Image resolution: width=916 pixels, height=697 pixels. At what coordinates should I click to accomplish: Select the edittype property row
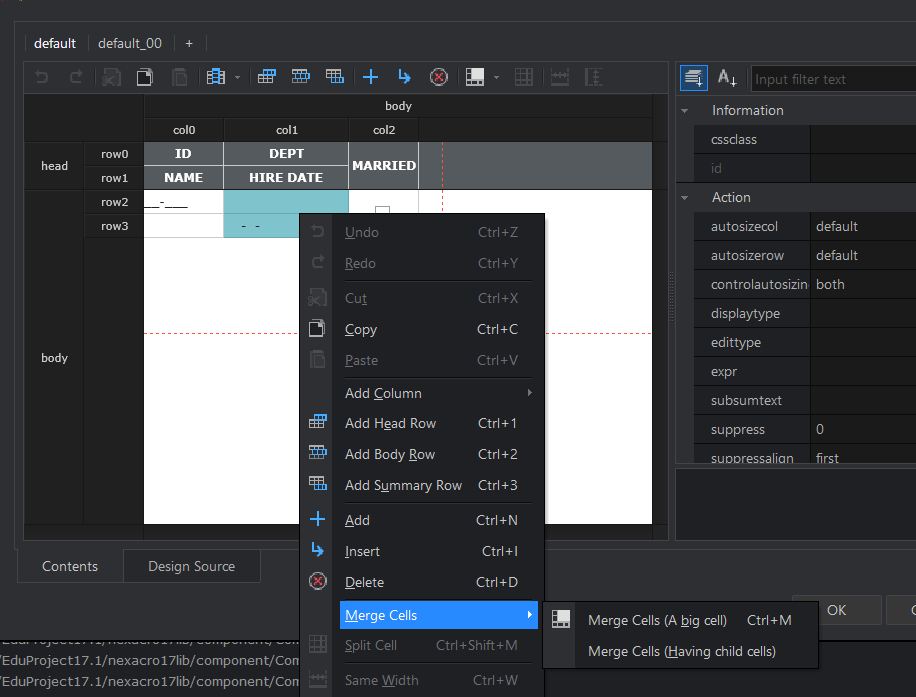pos(805,342)
